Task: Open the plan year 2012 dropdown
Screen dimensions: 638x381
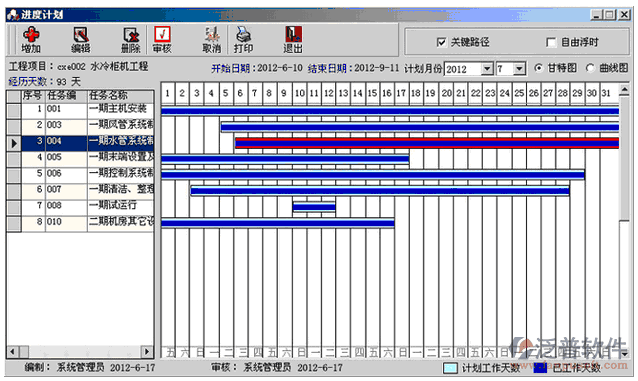Action: click(487, 69)
